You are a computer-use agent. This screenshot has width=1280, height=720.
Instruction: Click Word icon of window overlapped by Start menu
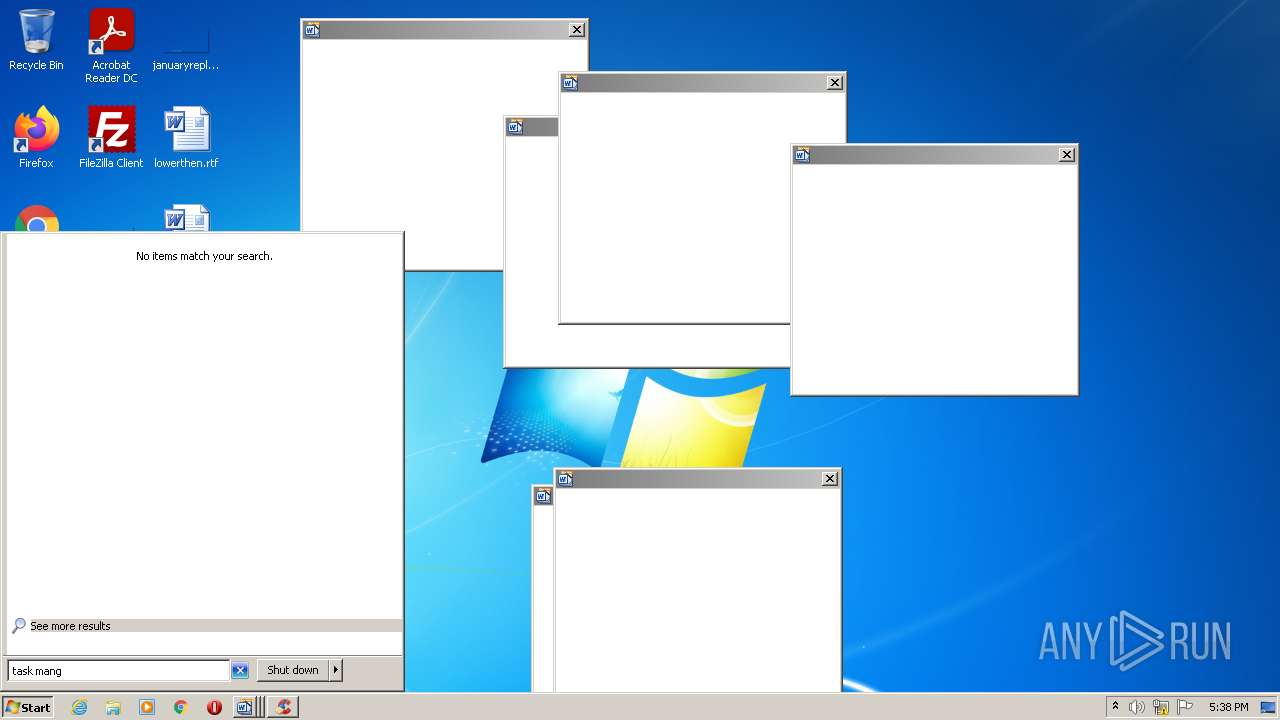coord(312,30)
